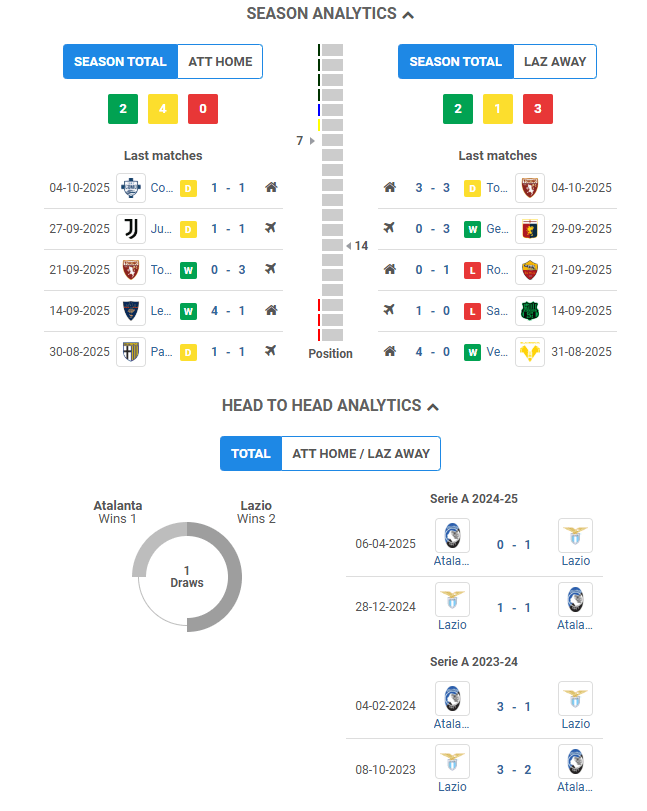Toggle head to head to ATT HOME / LAZ AWAY
Image resolution: width=647 pixels, height=811 pixels.
tap(361, 454)
